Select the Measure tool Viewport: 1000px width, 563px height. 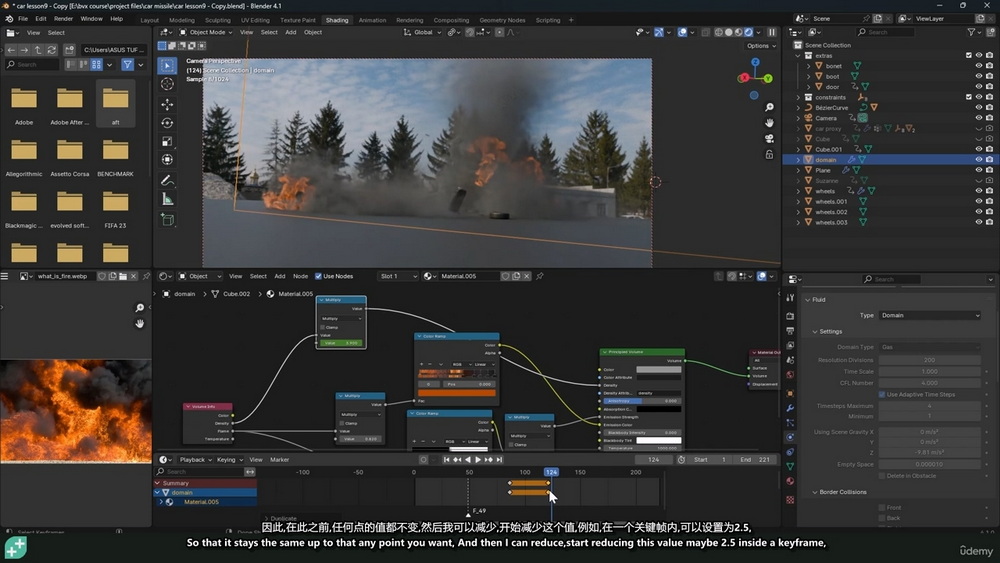167,200
